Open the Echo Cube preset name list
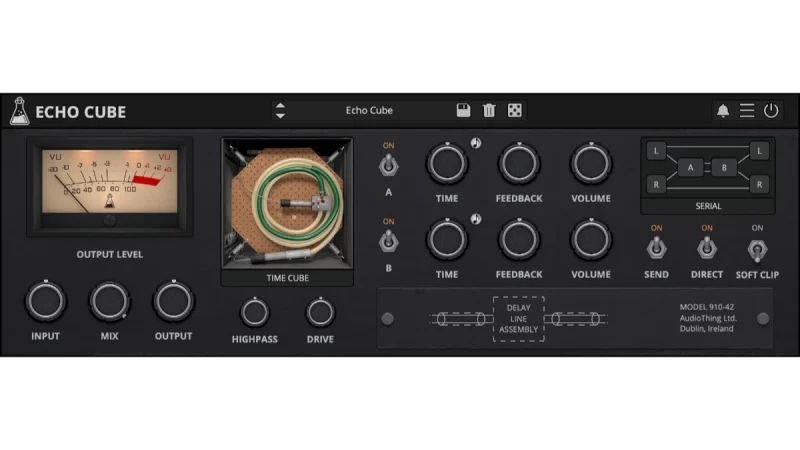Image resolution: width=800 pixels, height=450 pixels. point(369,110)
